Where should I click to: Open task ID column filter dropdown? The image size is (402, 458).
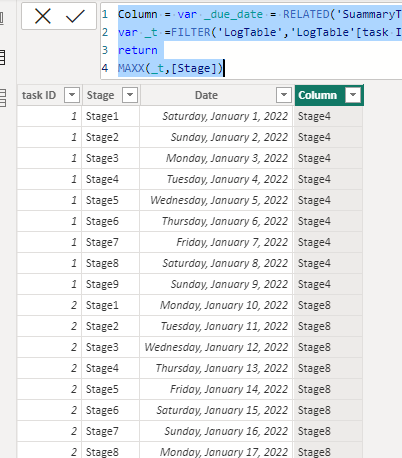coord(72,95)
